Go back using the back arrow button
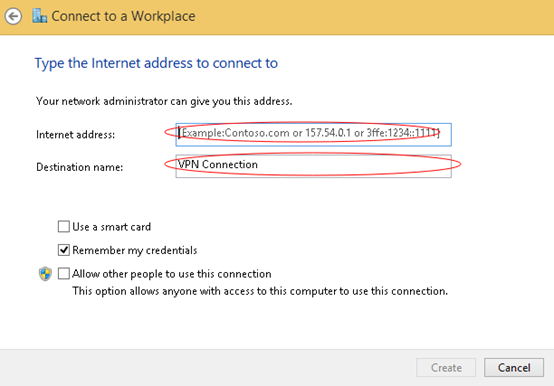Viewport: 554px width, 386px height. pyautogui.click(x=13, y=16)
